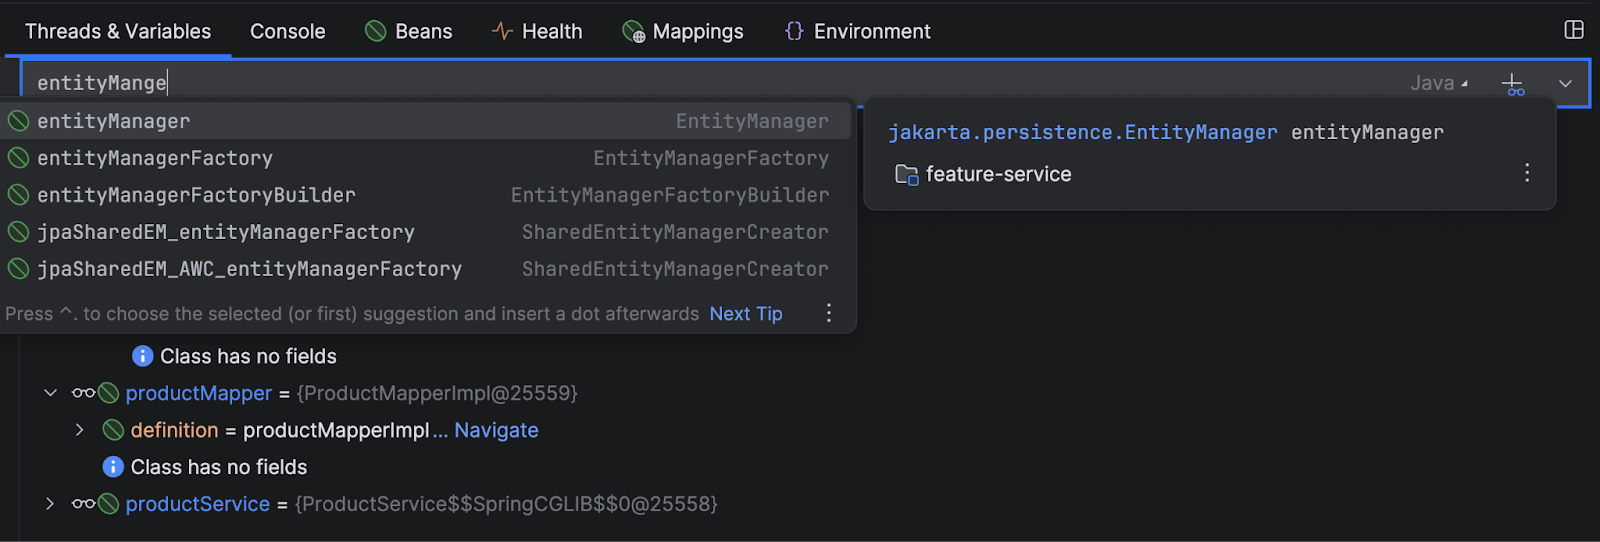Click the bean icon beside definition
The height and width of the screenshot is (542, 1600).
click(x=114, y=430)
